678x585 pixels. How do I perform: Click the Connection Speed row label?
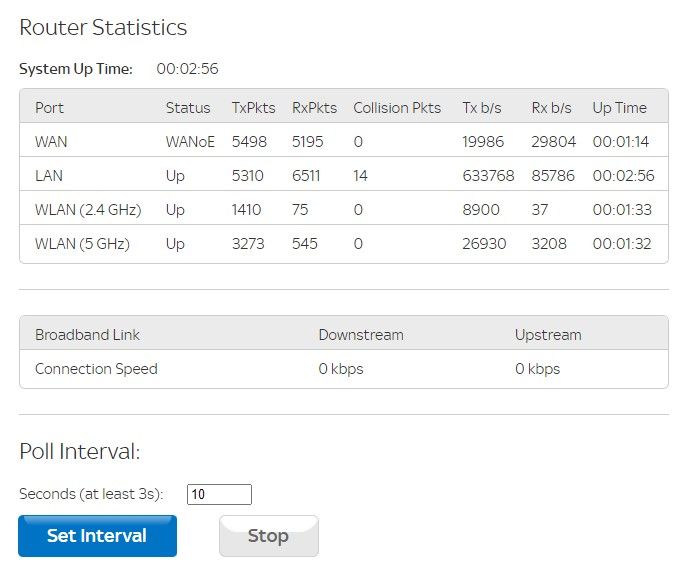[x=96, y=369]
